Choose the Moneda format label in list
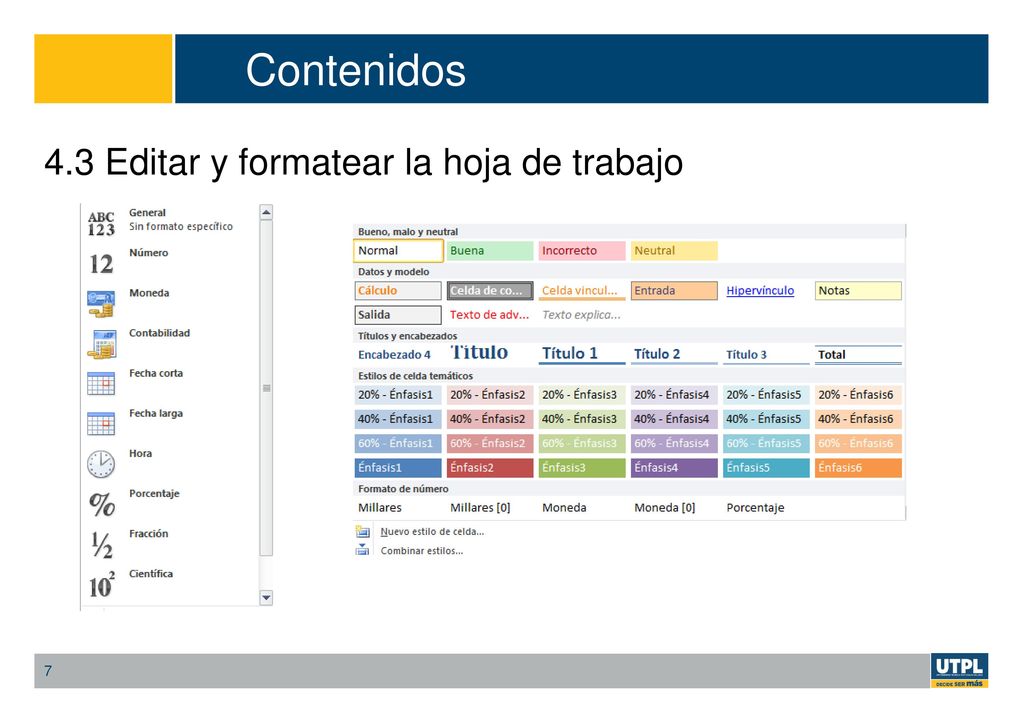 149,293
